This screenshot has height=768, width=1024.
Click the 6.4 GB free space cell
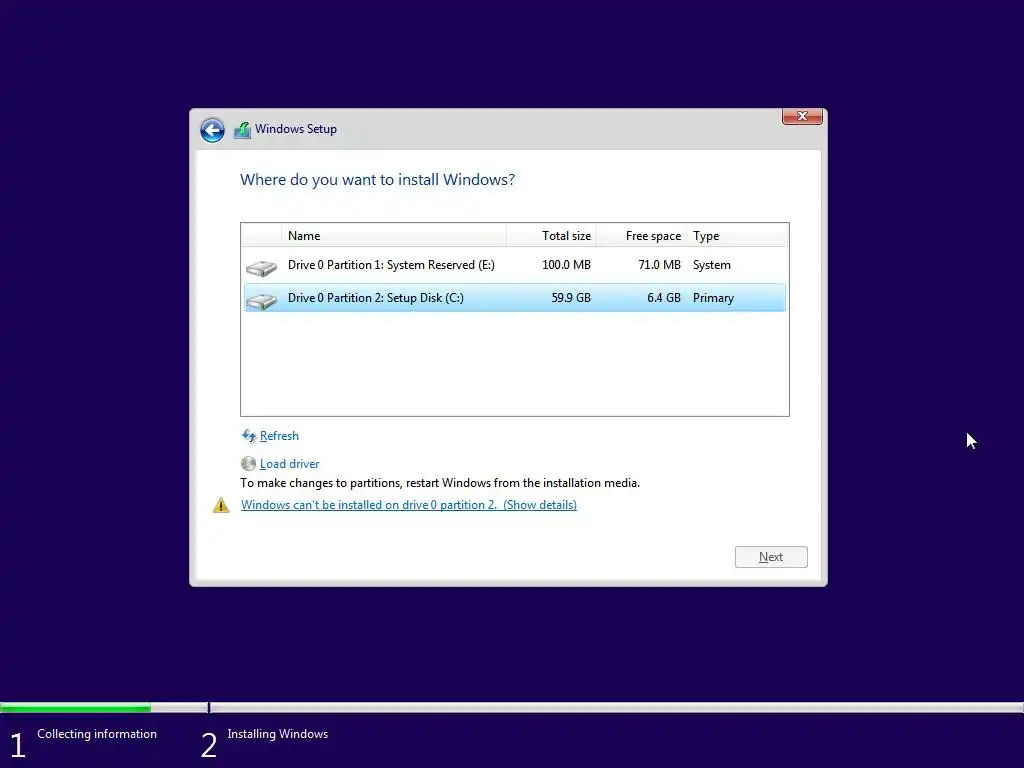[664, 298]
